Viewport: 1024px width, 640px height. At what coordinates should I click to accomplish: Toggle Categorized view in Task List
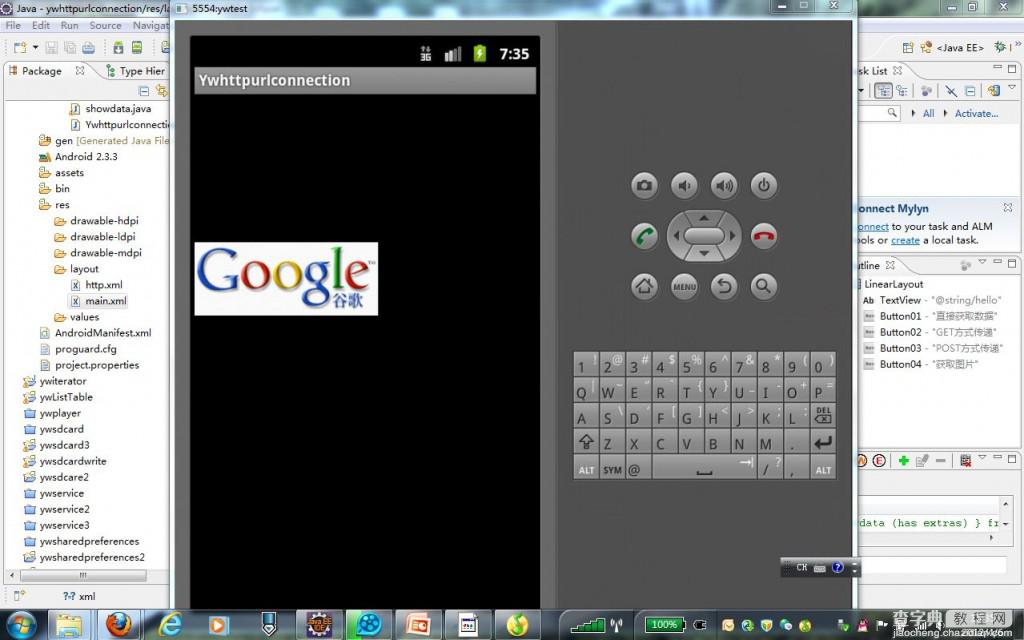tap(884, 91)
